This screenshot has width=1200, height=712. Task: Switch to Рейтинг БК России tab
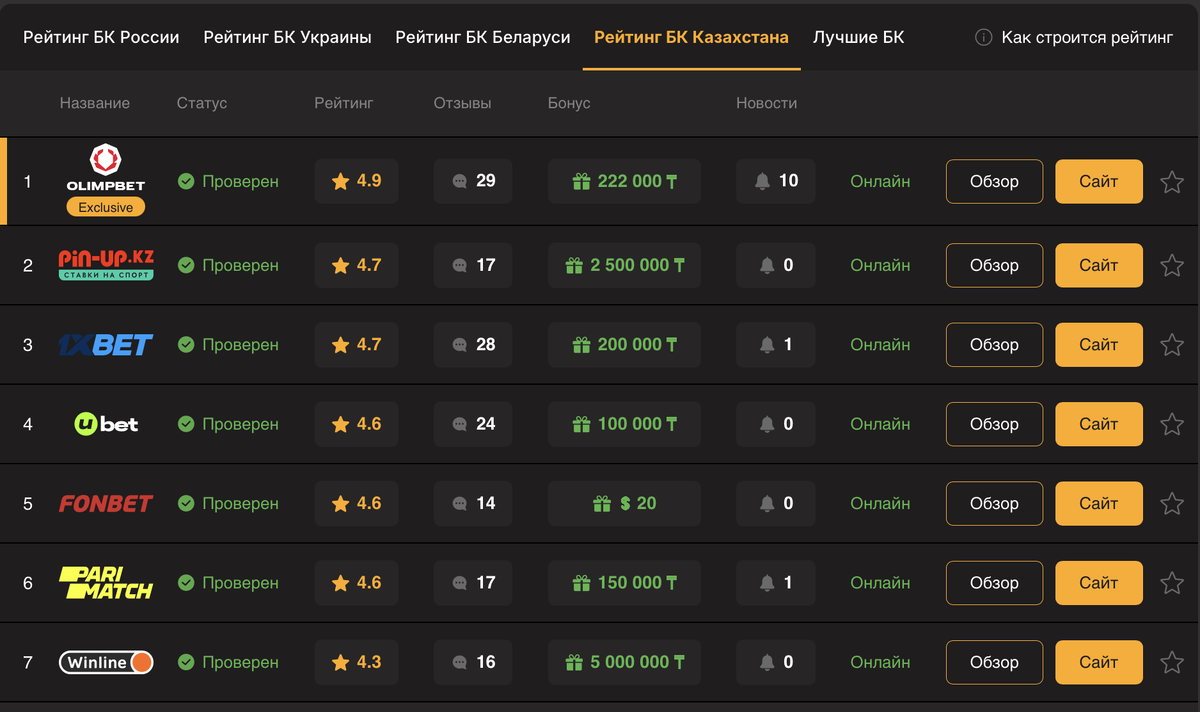tap(101, 37)
